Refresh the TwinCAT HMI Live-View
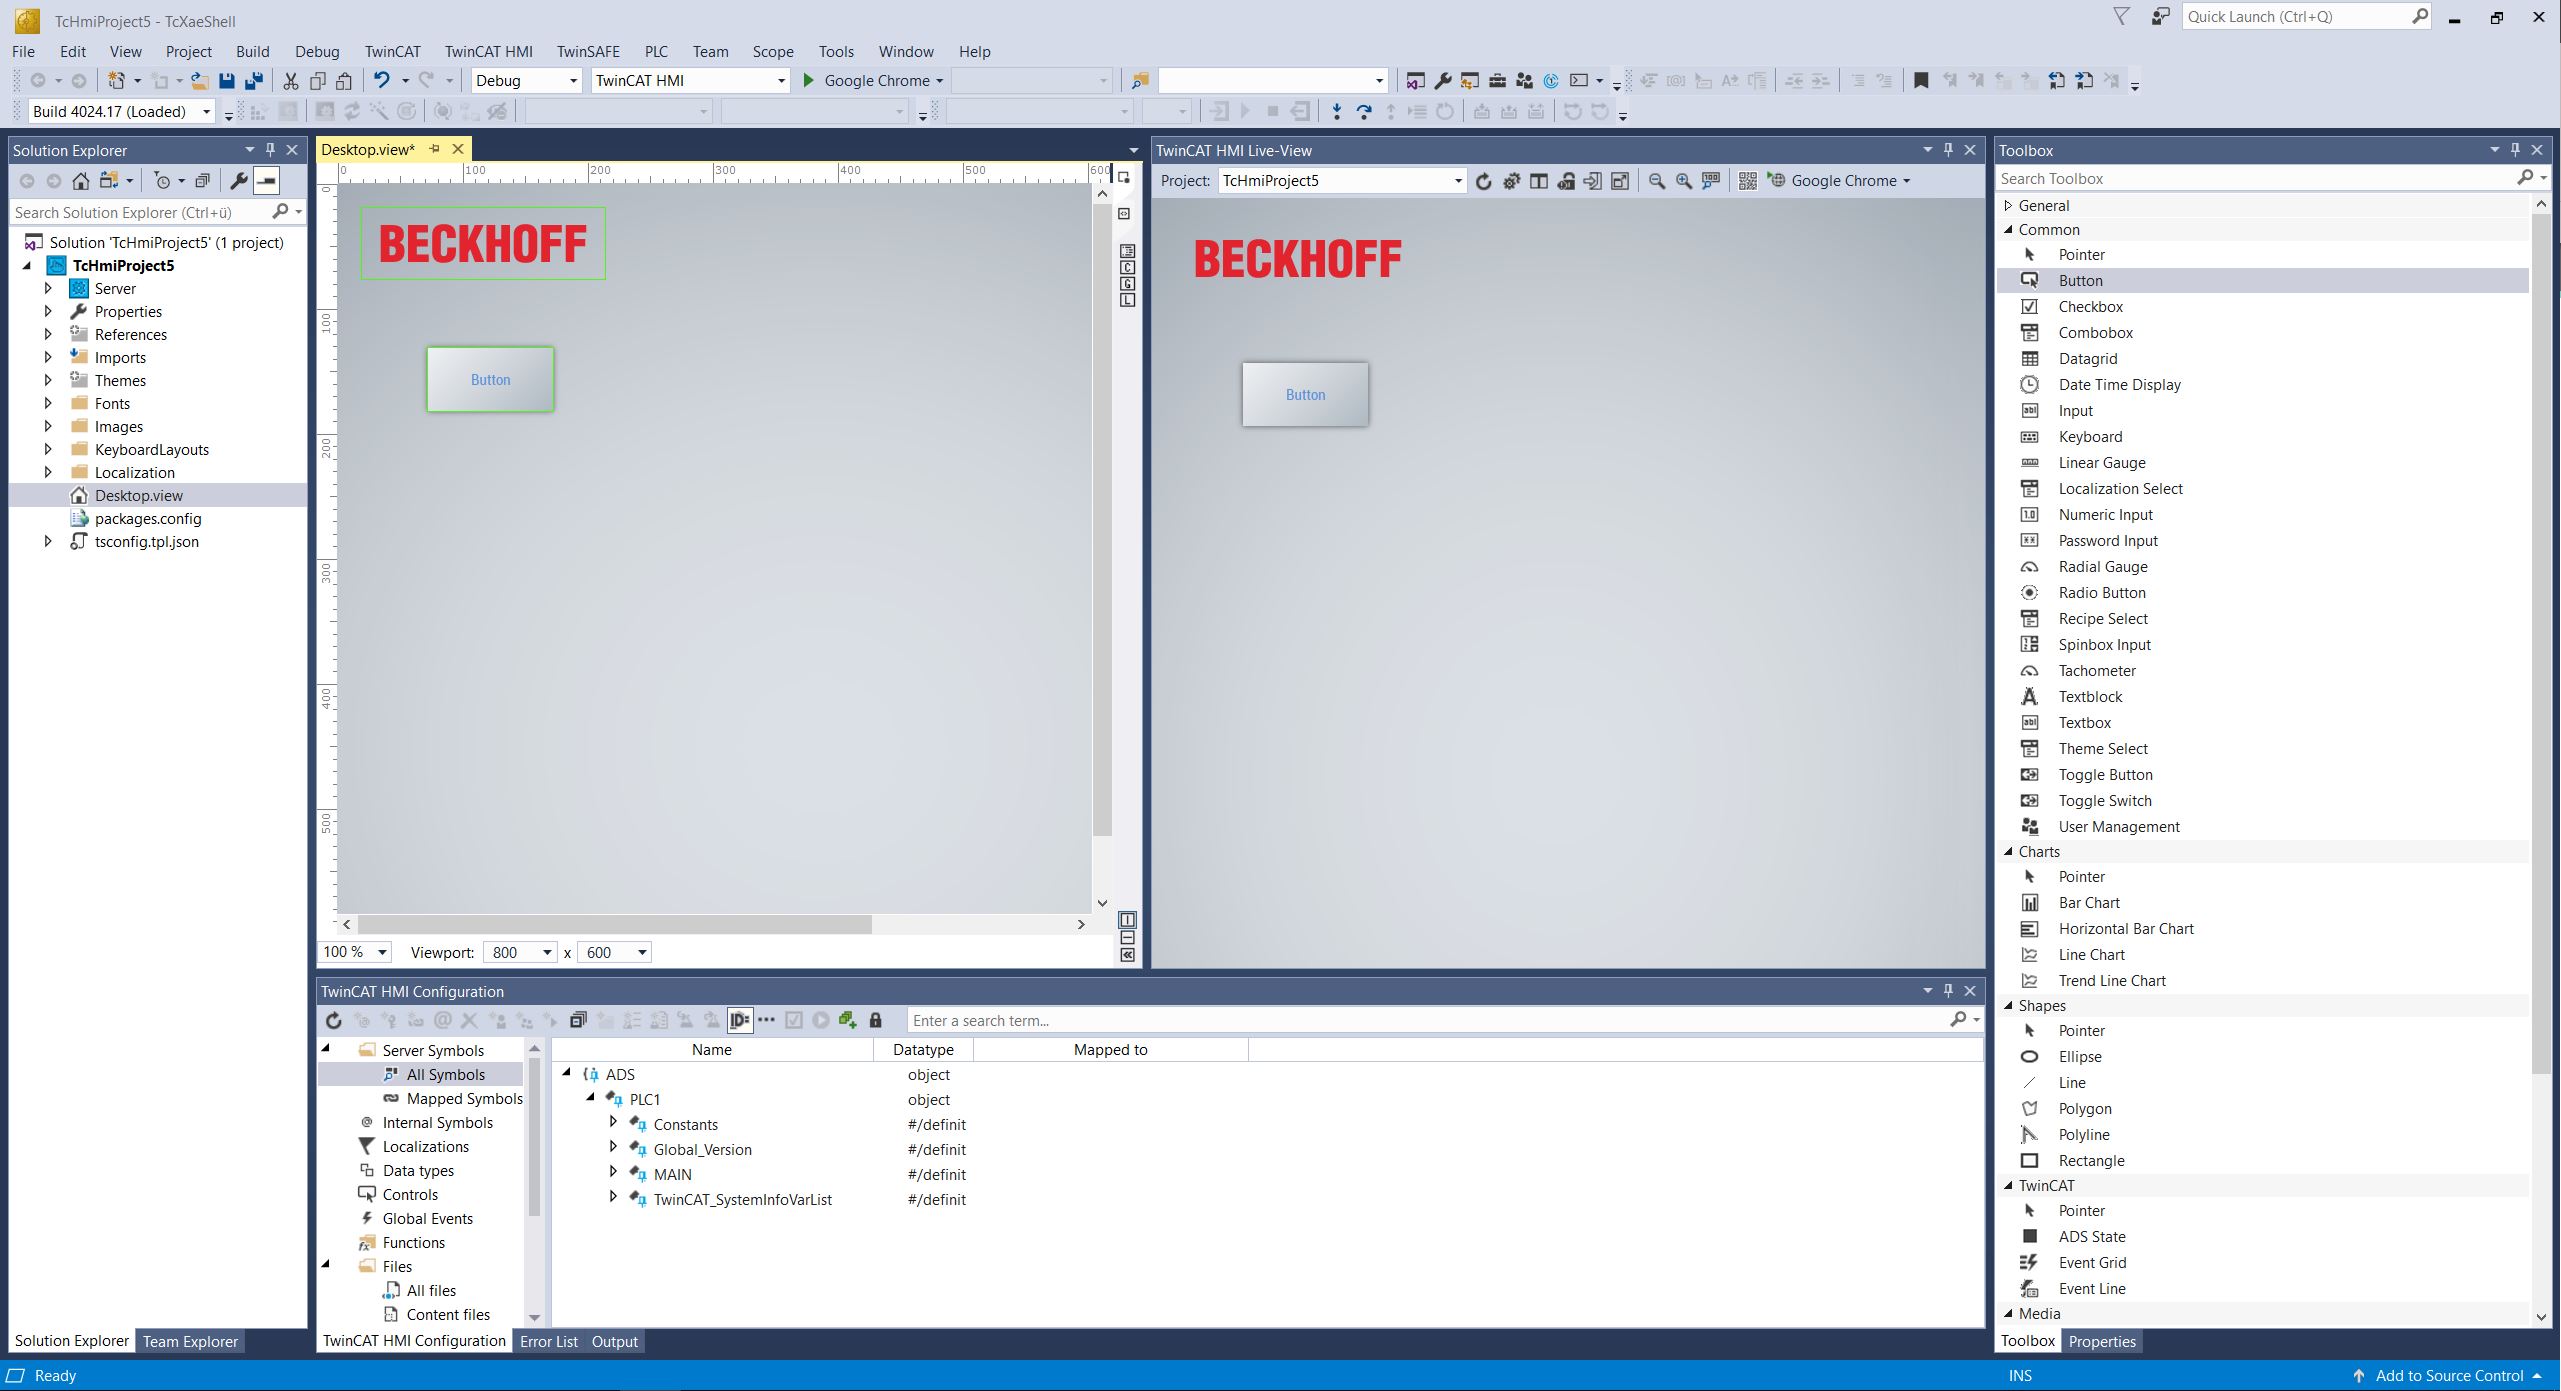 pos(1484,181)
